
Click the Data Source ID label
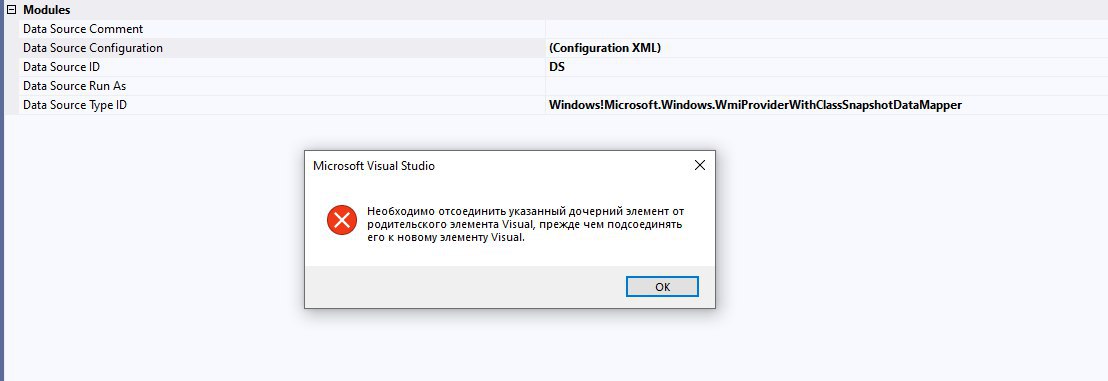(x=61, y=67)
